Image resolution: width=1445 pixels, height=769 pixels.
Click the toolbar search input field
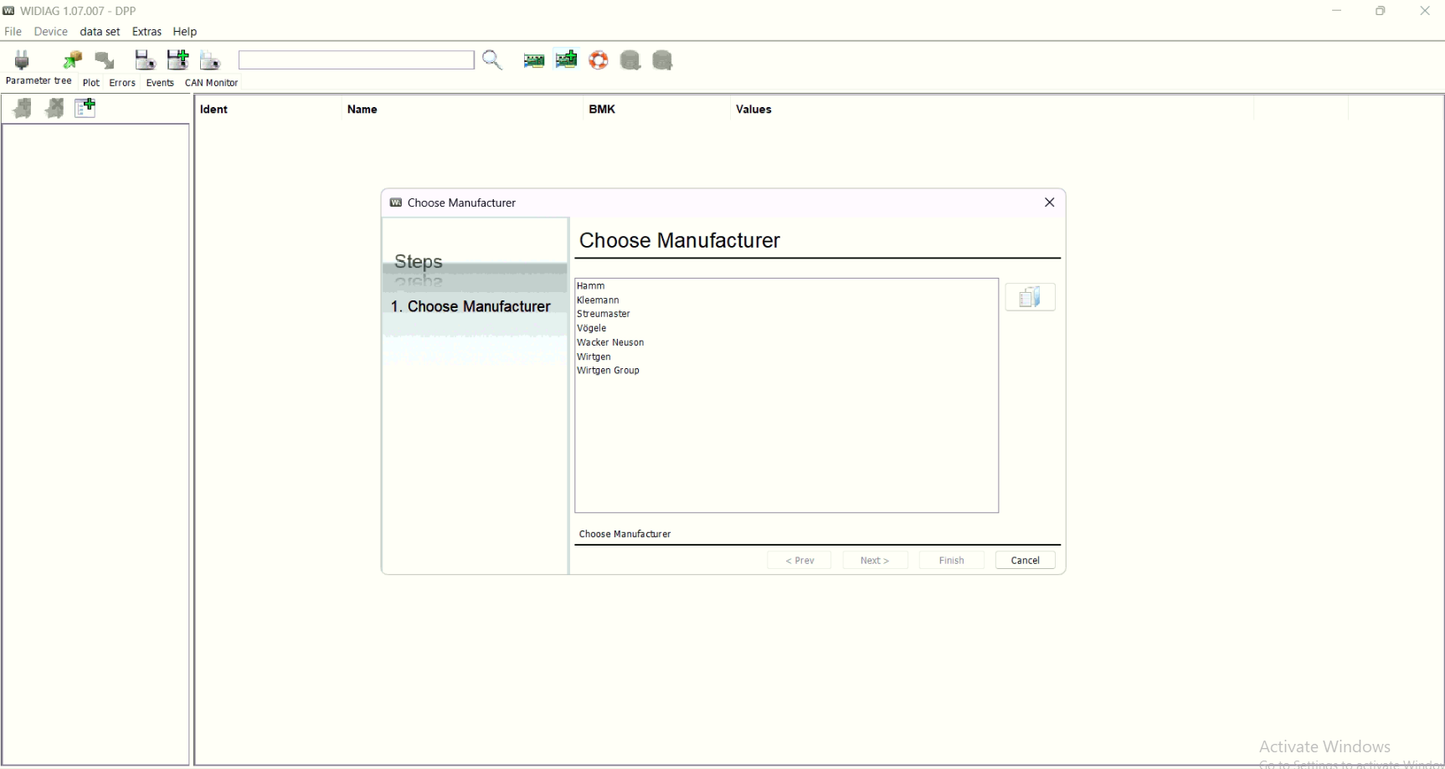point(356,60)
